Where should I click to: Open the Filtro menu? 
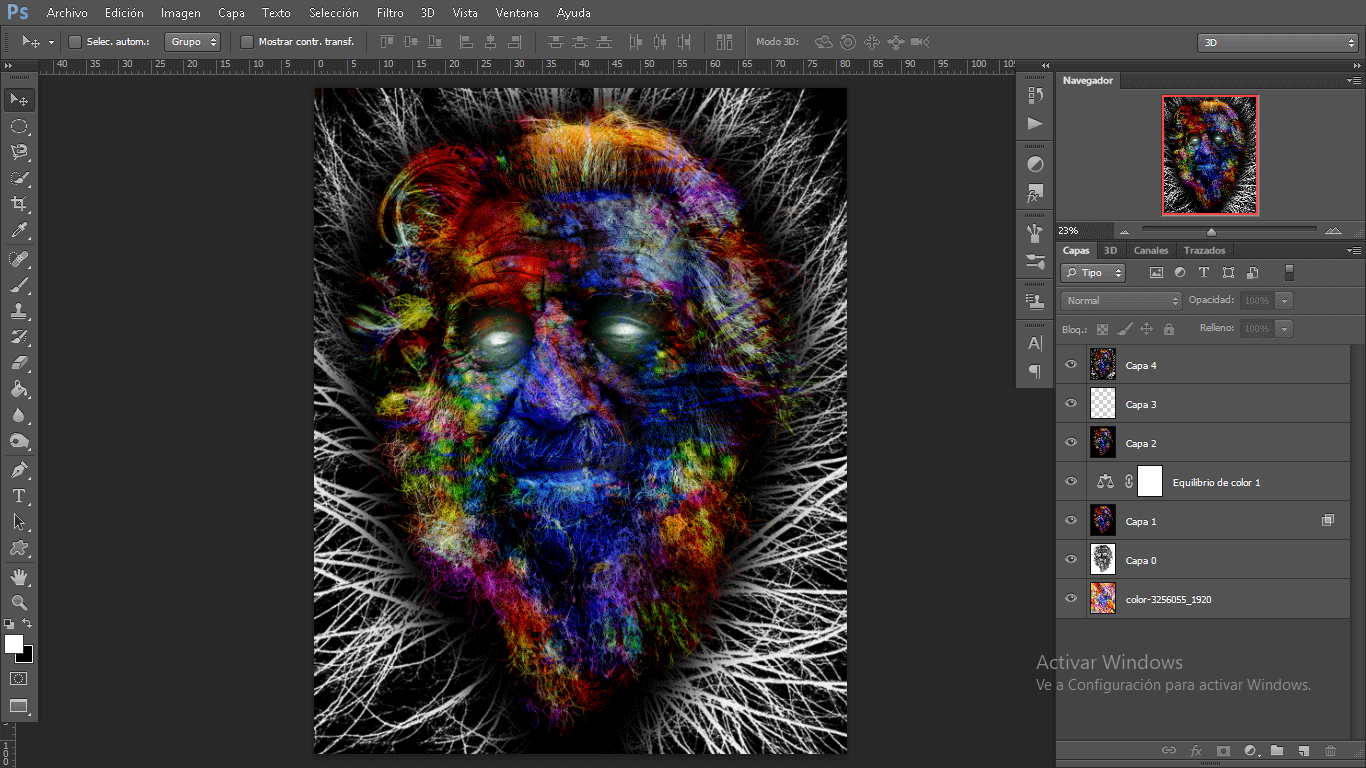(x=390, y=13)
